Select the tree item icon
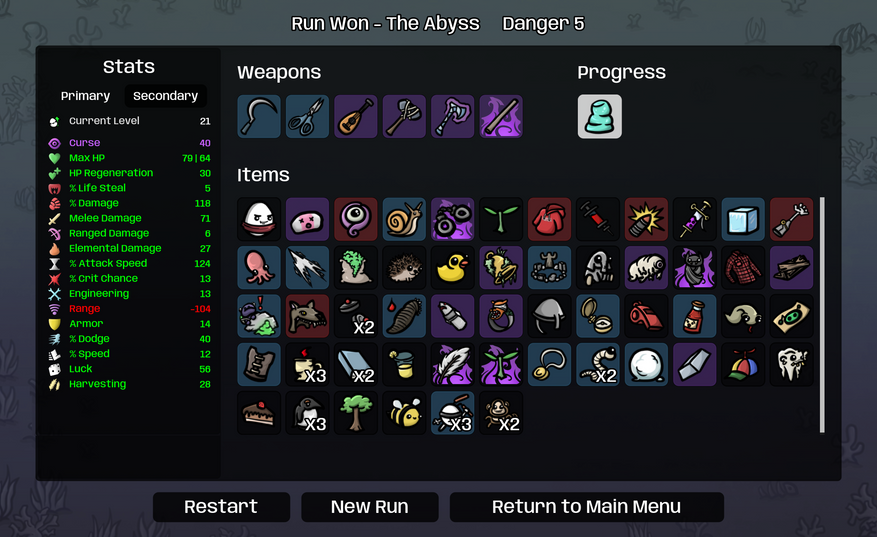877x537 pixels. click(356, 413)
